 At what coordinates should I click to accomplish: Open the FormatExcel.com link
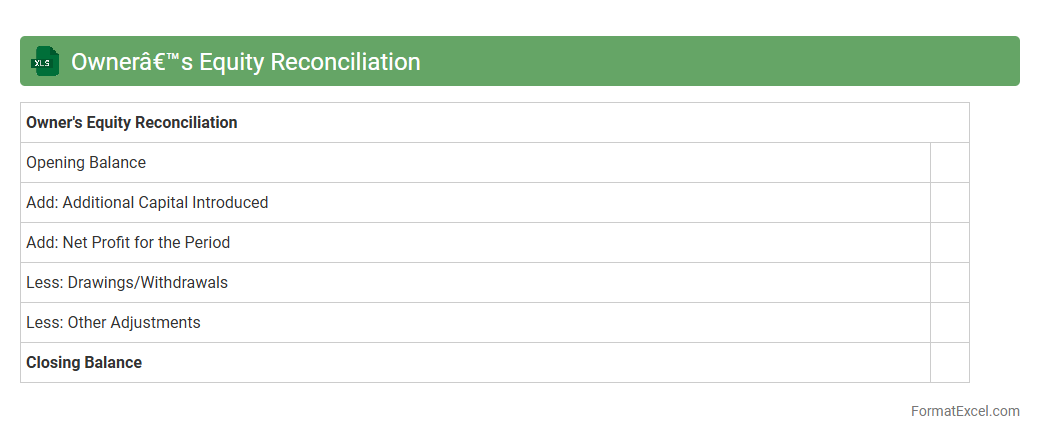coord(965,411)
